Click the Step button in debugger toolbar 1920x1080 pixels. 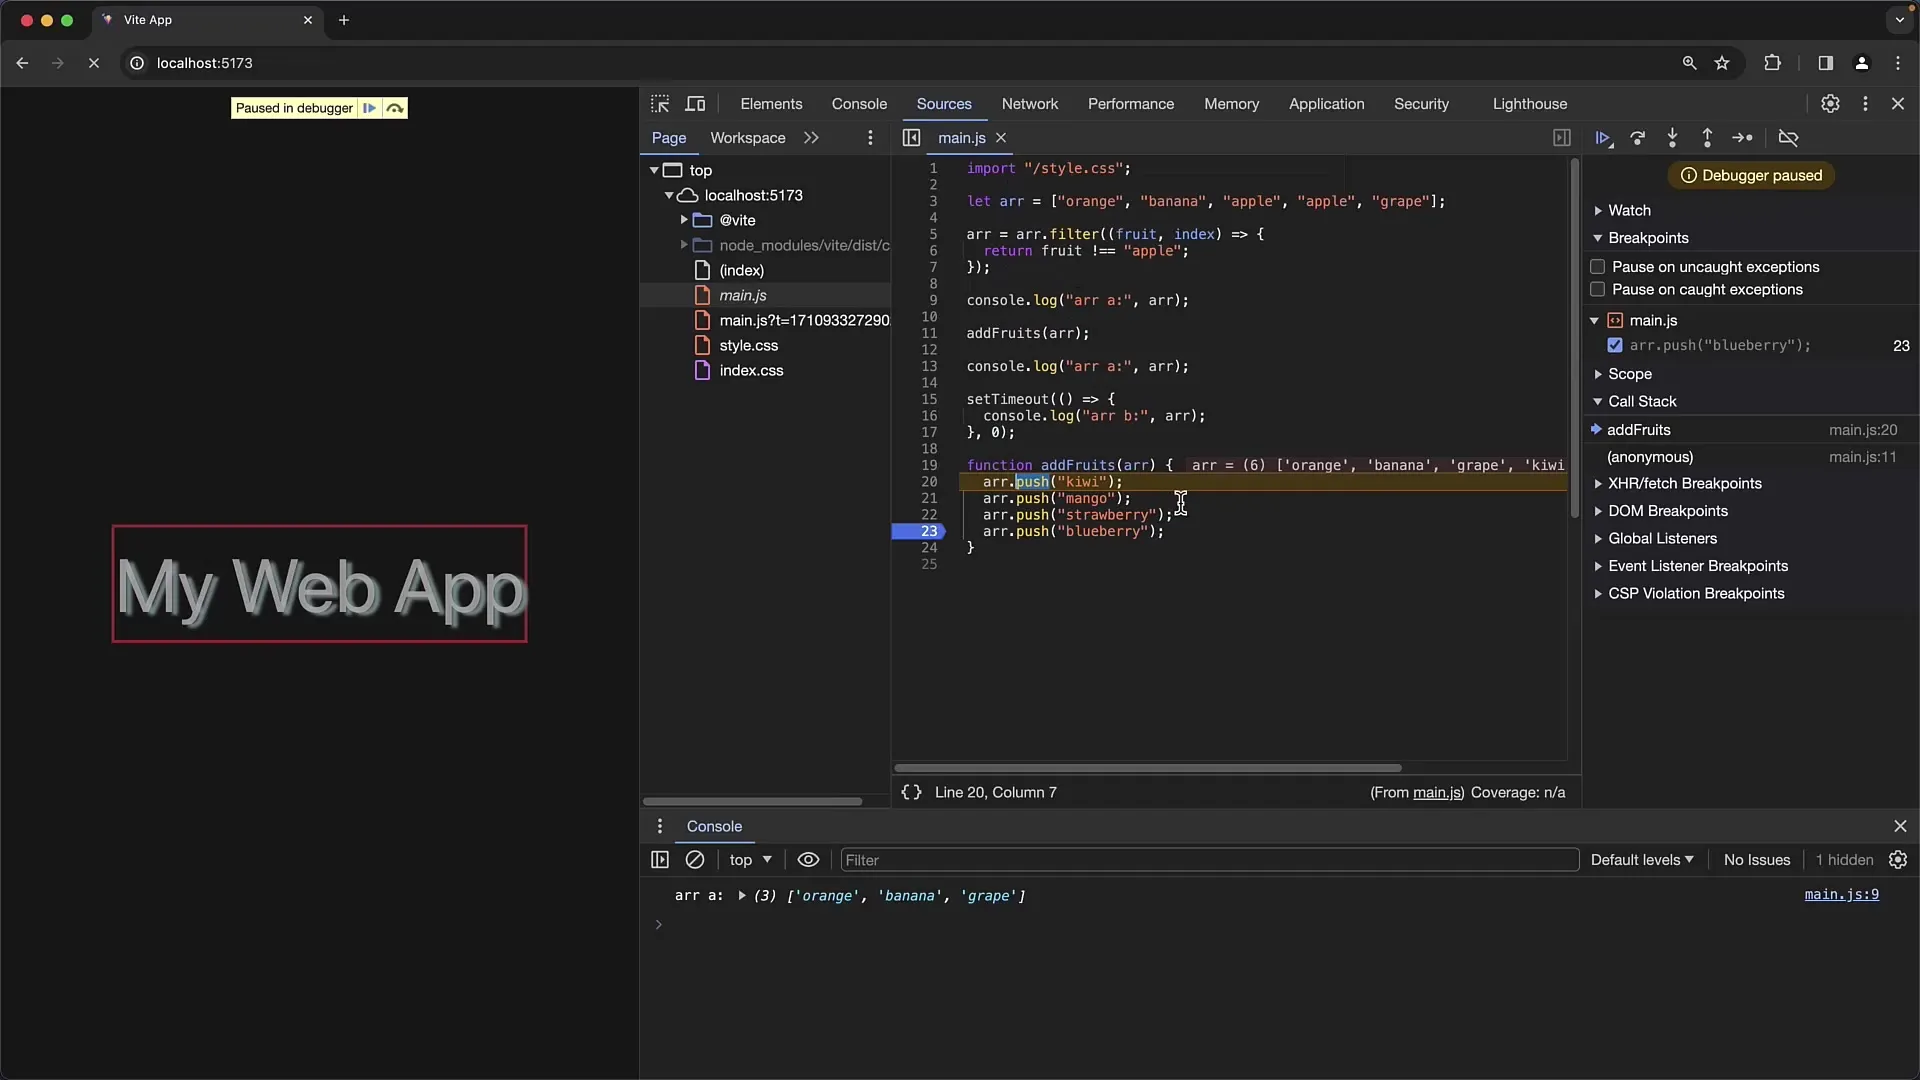point(1742,138)
